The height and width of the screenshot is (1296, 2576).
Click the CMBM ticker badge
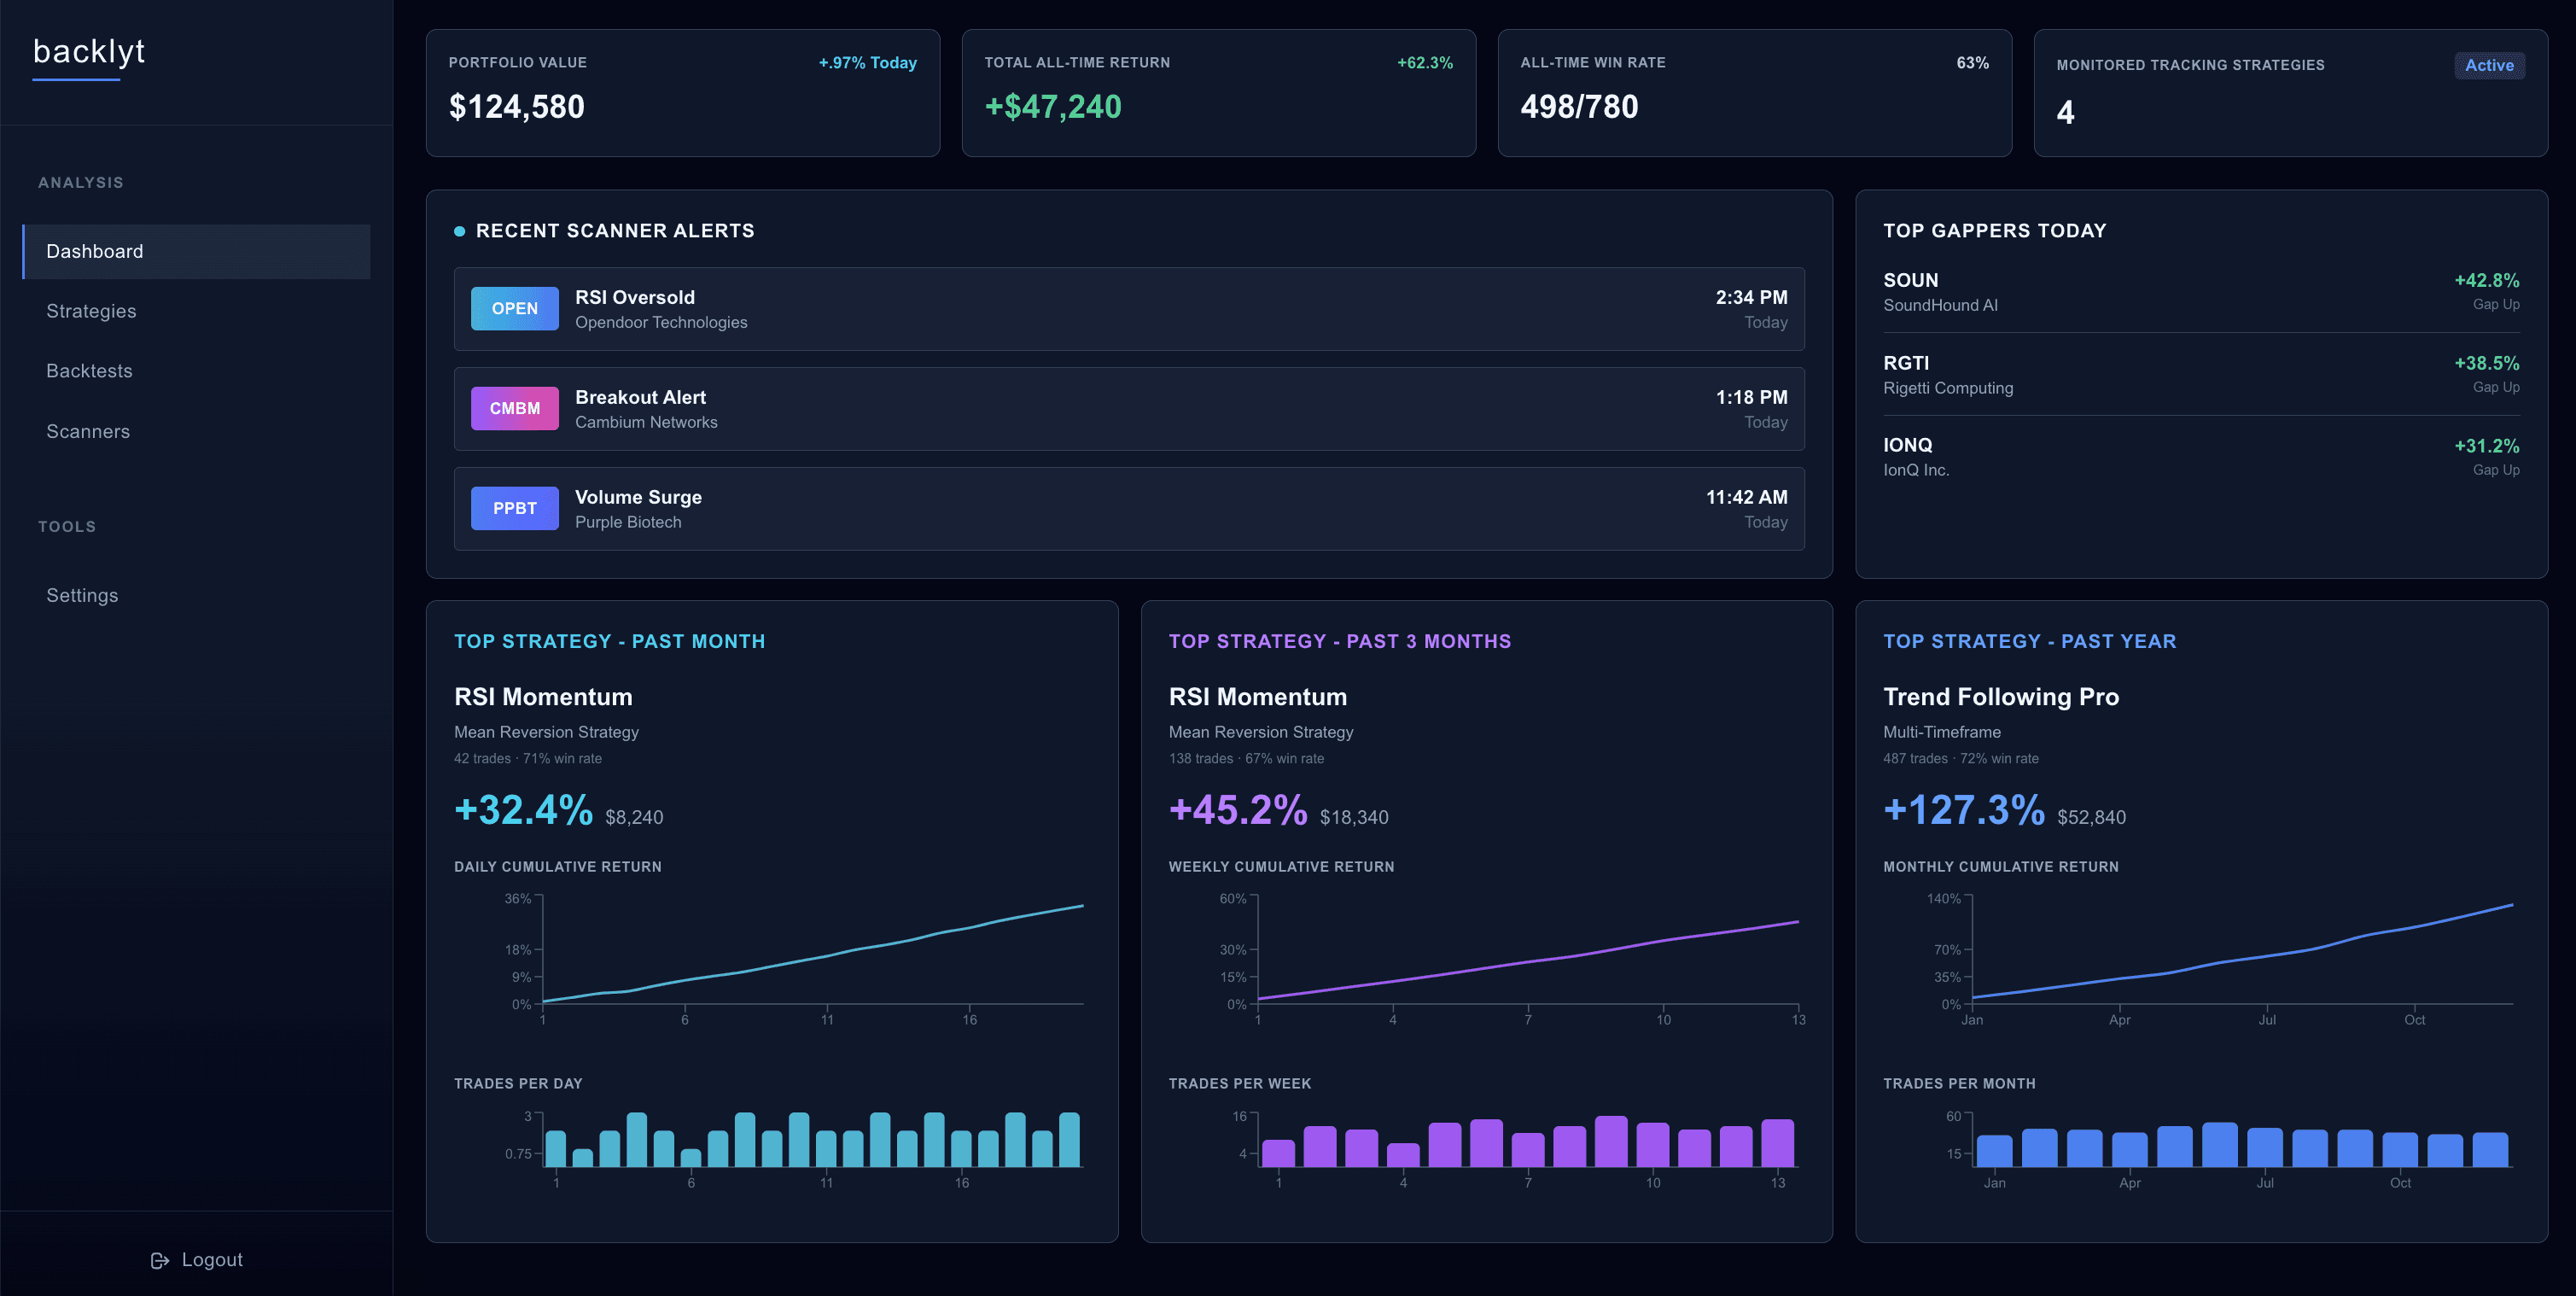tap(514, 408)
